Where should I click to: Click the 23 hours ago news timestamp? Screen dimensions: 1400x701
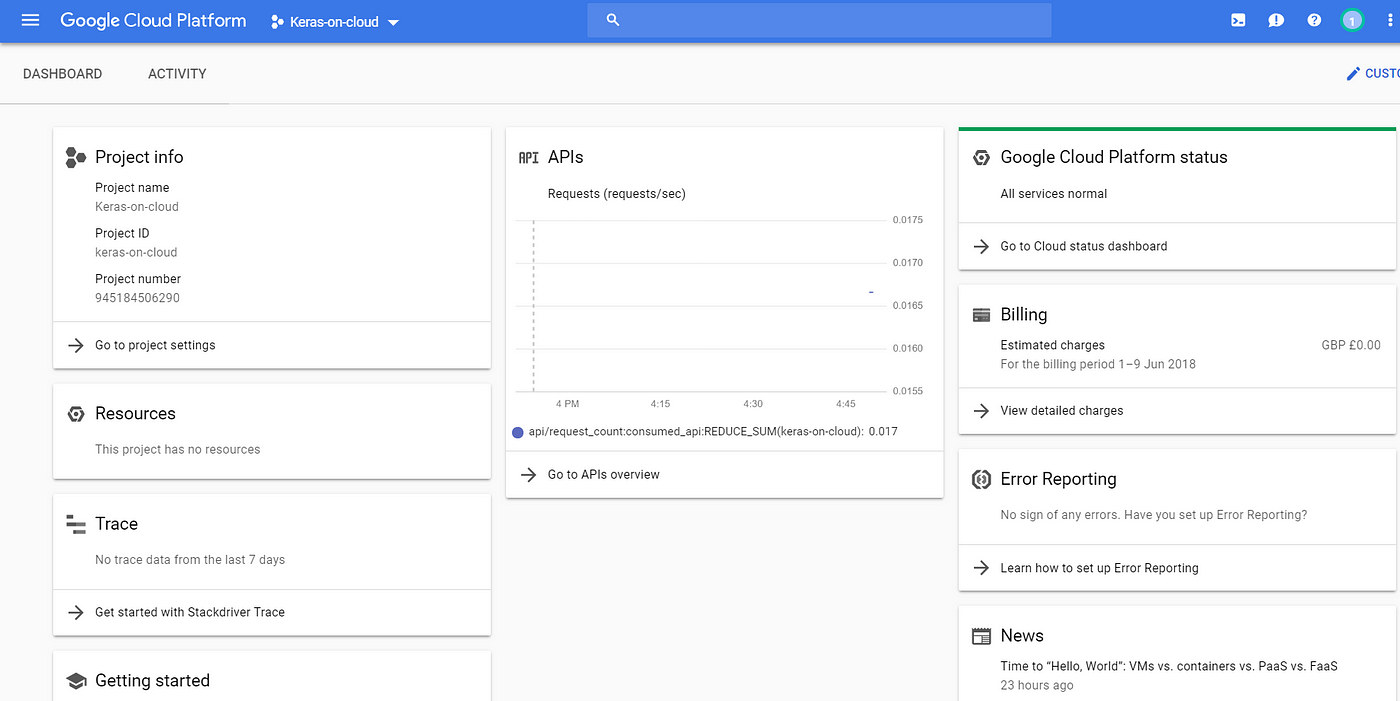(1037, 685)
